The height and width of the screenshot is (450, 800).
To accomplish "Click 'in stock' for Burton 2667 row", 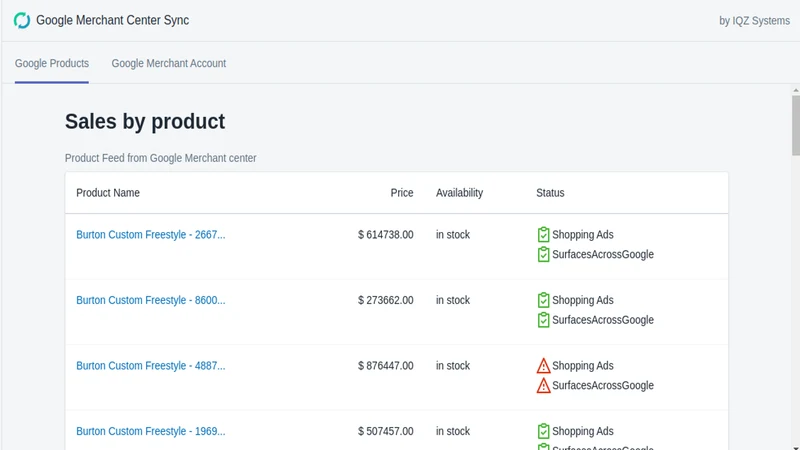I will tap(453, 235).
